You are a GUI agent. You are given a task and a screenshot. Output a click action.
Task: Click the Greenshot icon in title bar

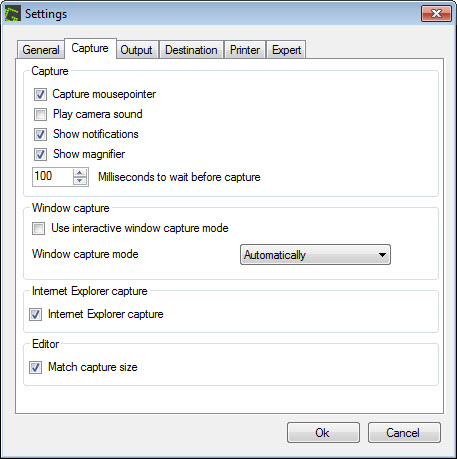pyautogui.click(x=13, y=14)
